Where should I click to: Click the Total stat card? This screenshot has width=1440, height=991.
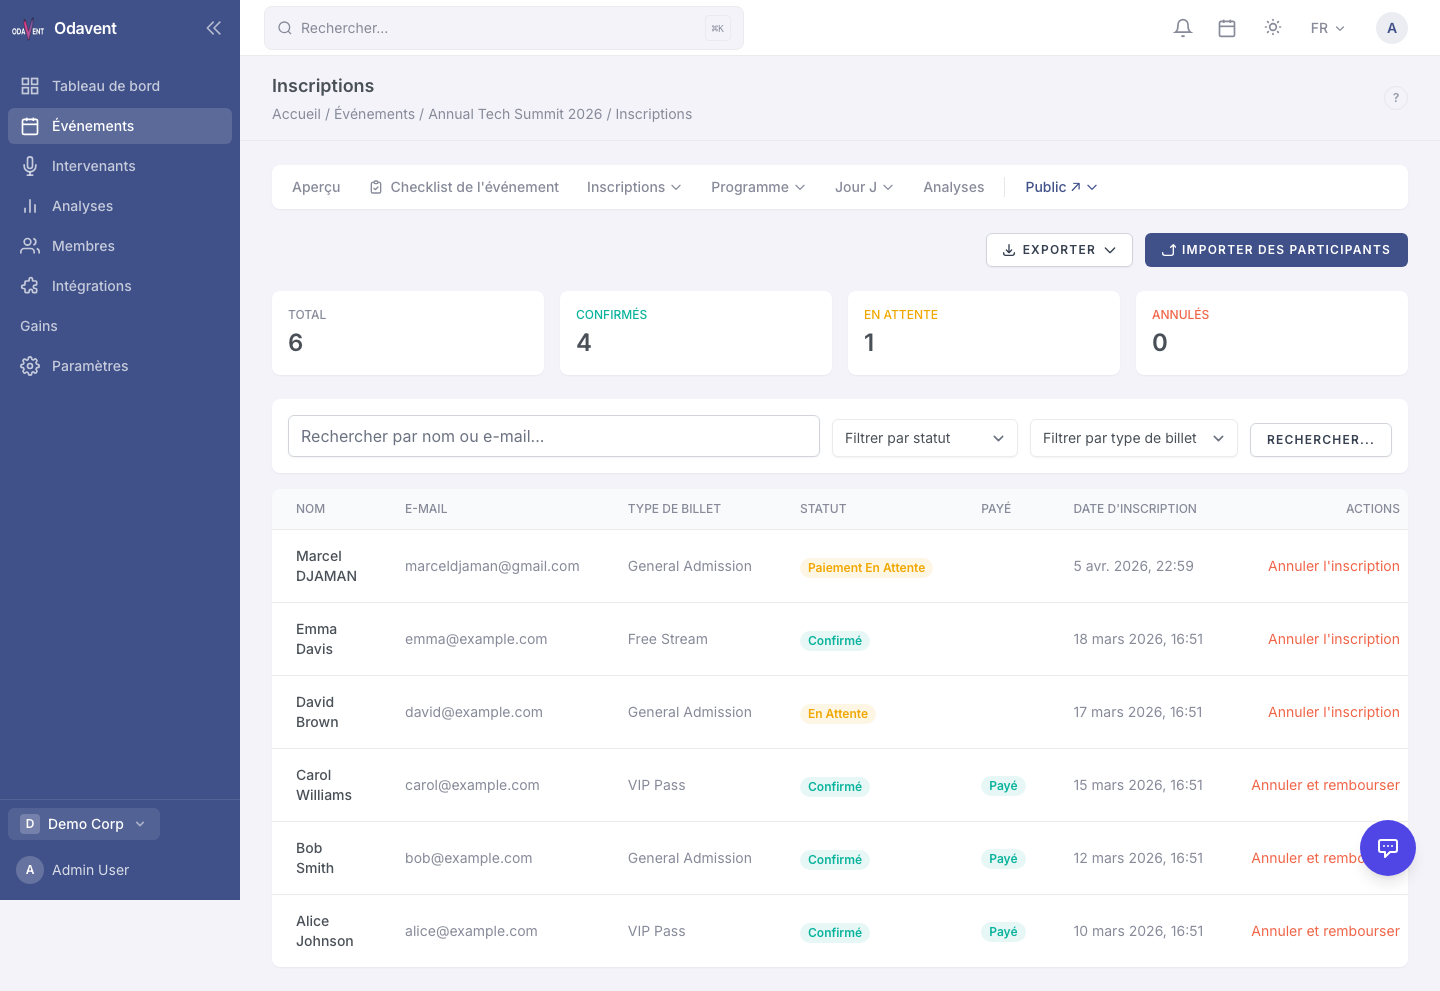click(408, 333)
